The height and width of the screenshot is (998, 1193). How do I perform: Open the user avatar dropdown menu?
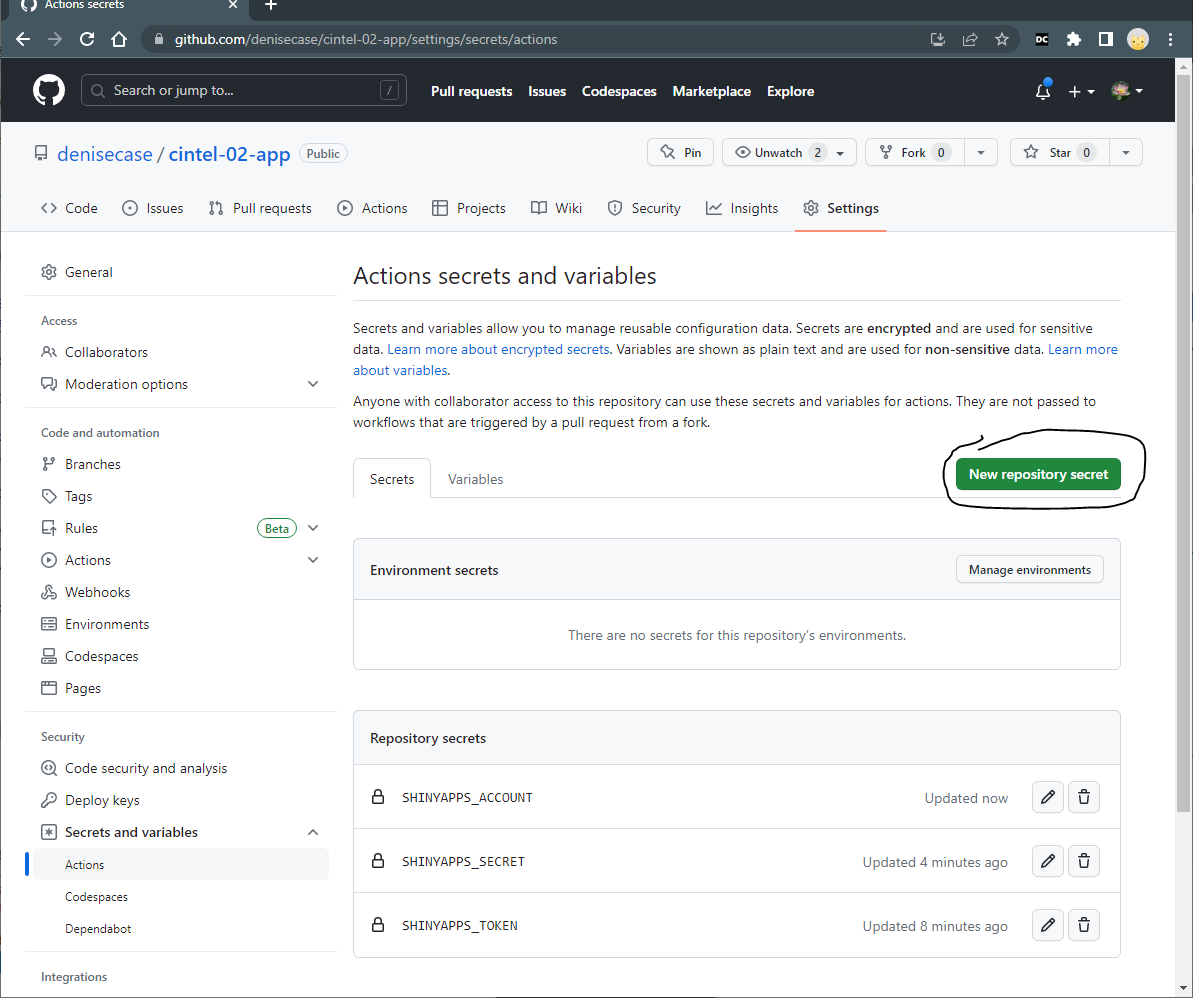tap(1127, 91)
